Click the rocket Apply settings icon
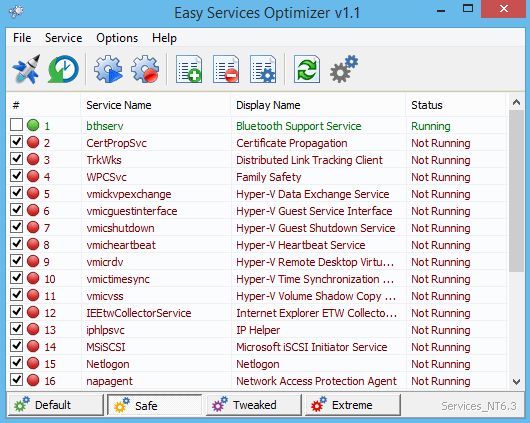 pos(26,69)
